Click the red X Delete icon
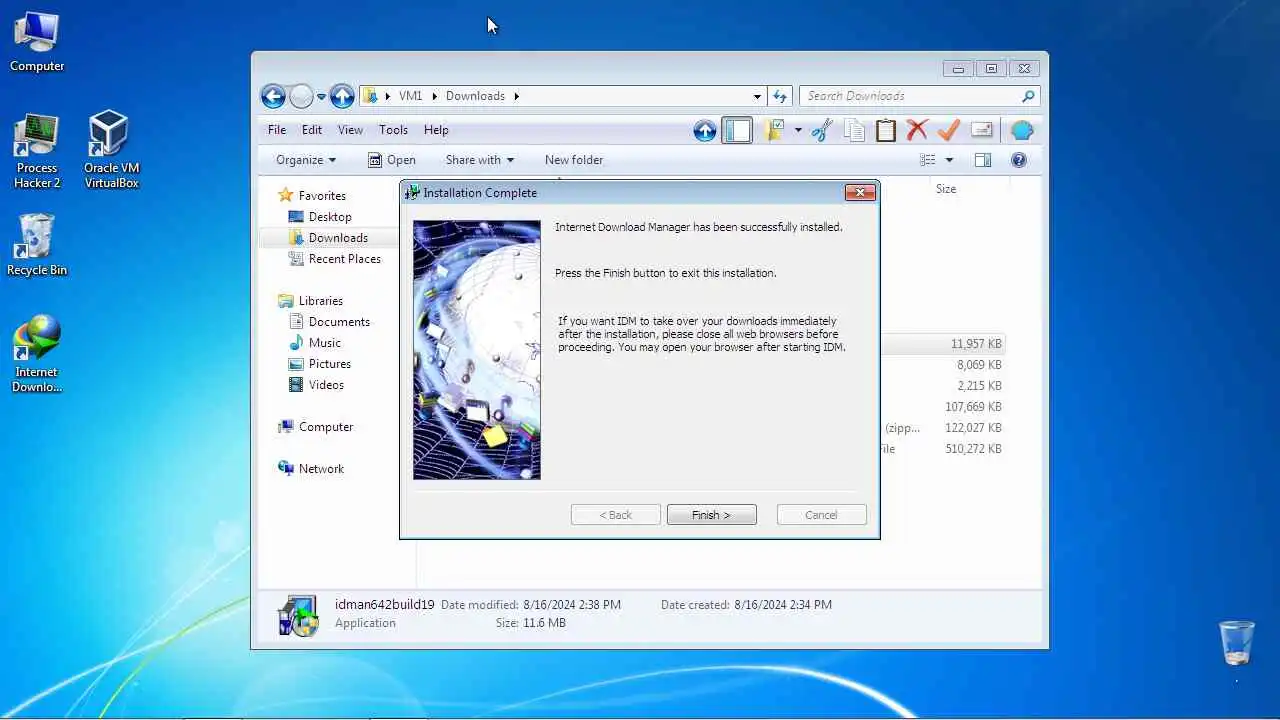This screenshot has height=720, width=1280. coord(917,130)
